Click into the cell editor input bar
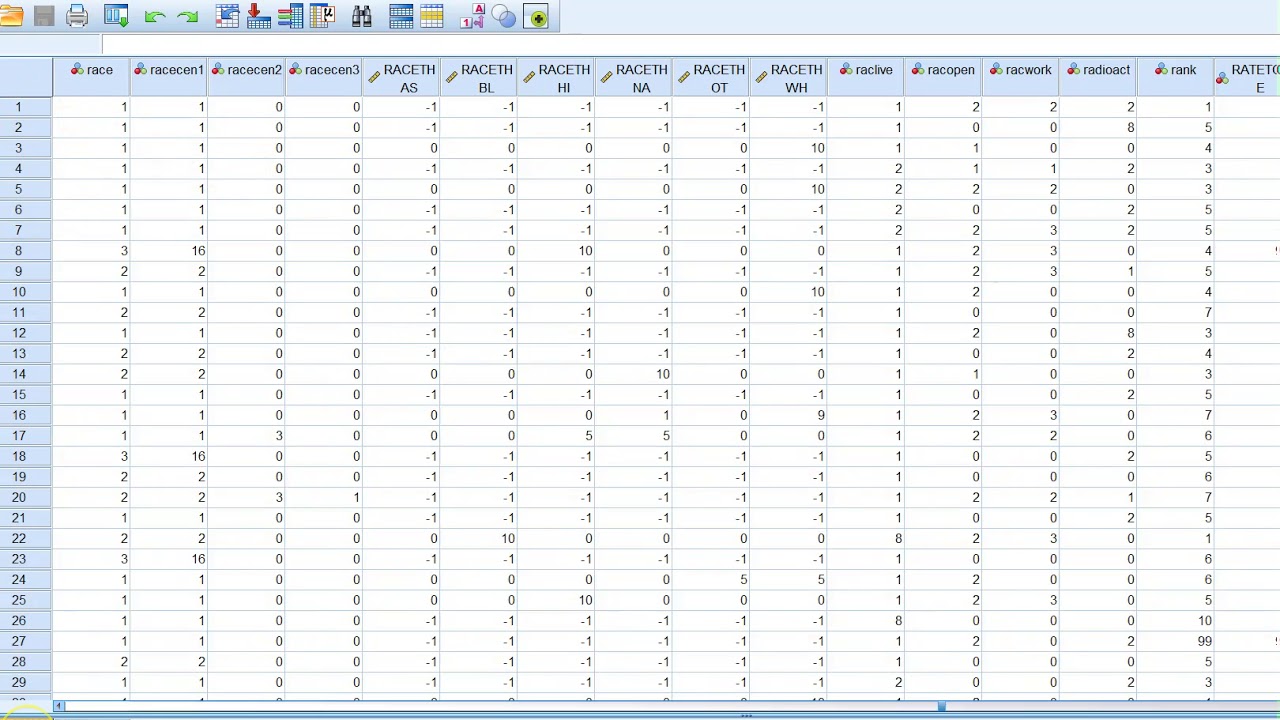The width and height of the screenshot is (1280, 720). pos(690,44)
